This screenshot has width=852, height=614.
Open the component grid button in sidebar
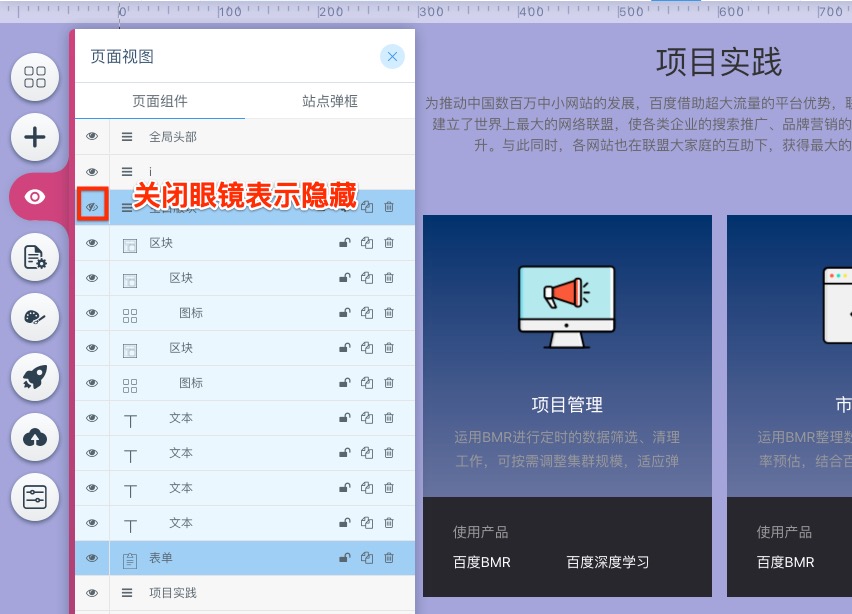coord(35,77)
